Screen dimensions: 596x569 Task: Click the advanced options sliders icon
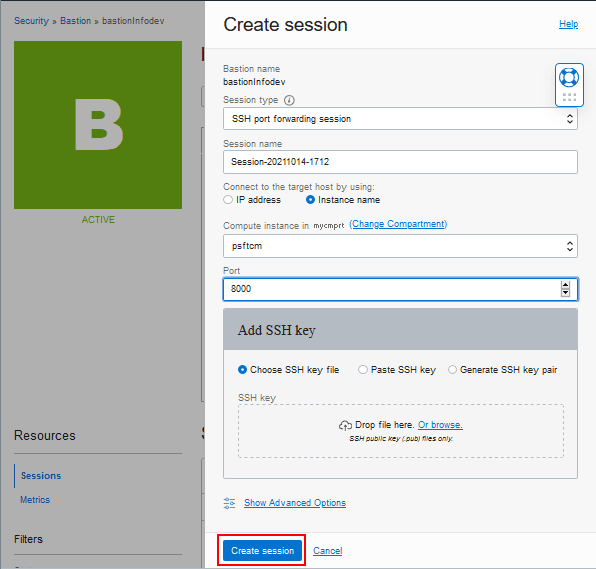(x=229, y=503)
